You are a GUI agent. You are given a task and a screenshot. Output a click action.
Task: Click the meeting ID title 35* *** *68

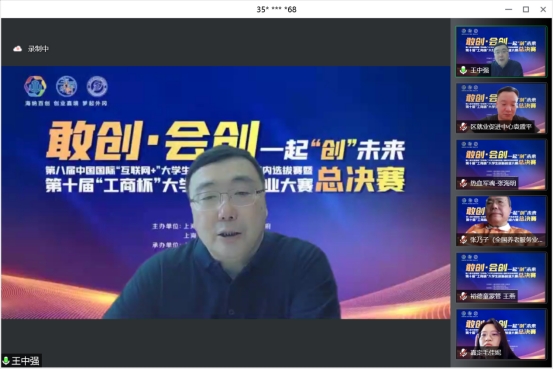tap(276, 10)
